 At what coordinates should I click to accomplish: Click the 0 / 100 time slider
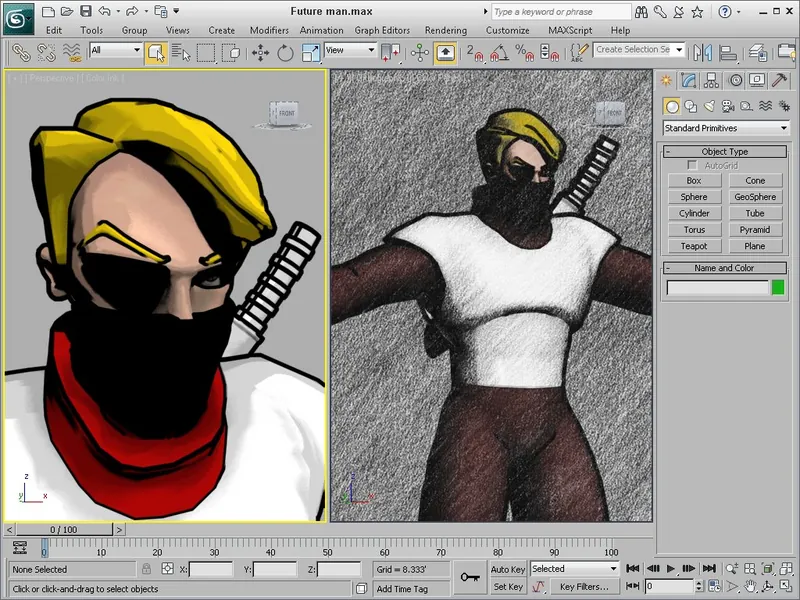(64, 530)
